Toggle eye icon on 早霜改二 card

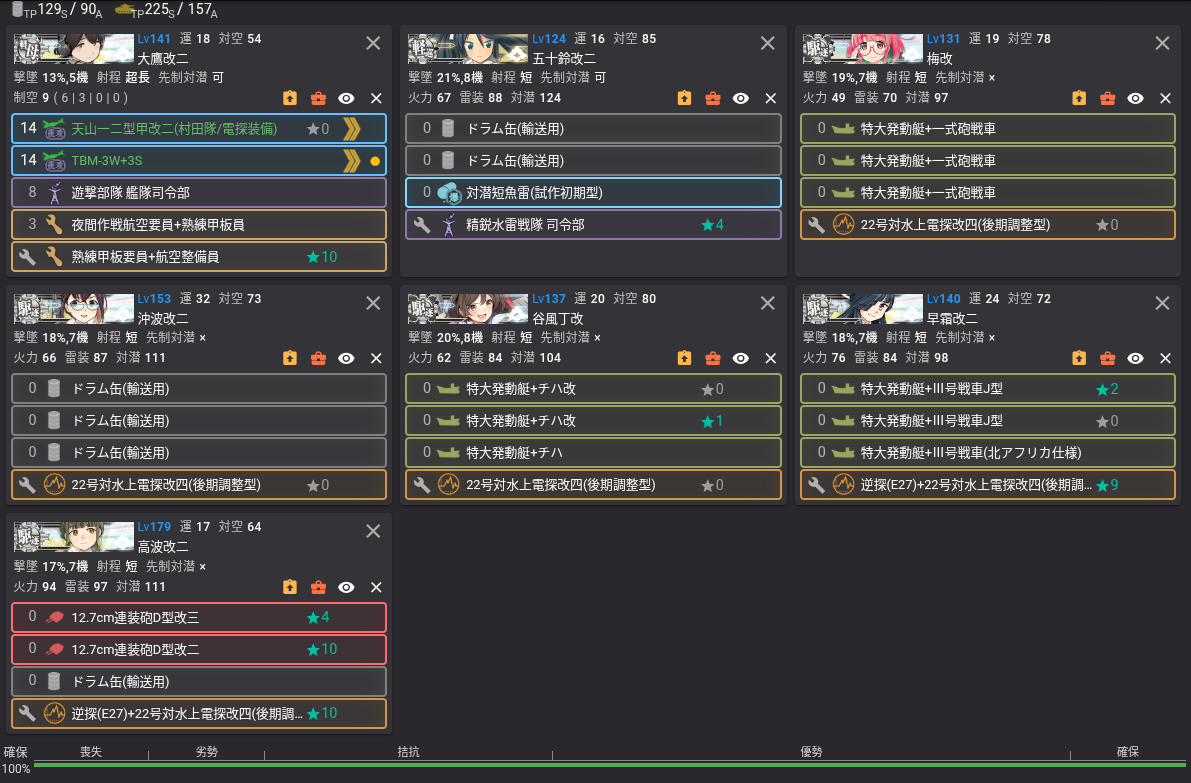pyautogui.click(x=1135, y=358)
